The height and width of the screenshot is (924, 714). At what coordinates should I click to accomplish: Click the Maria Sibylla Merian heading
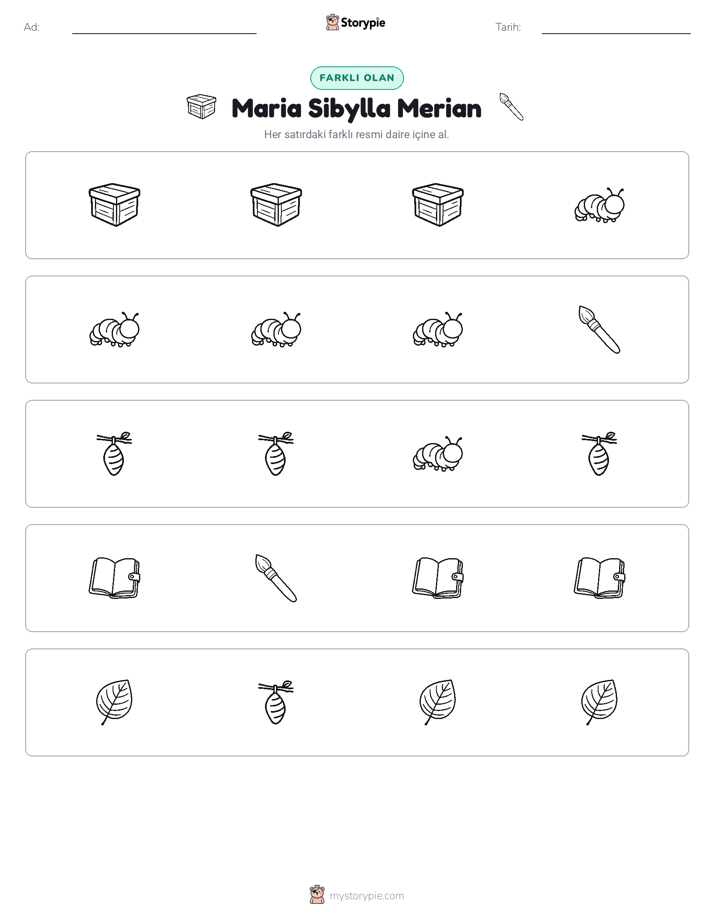pyautogui.click(x=356, y=108)
